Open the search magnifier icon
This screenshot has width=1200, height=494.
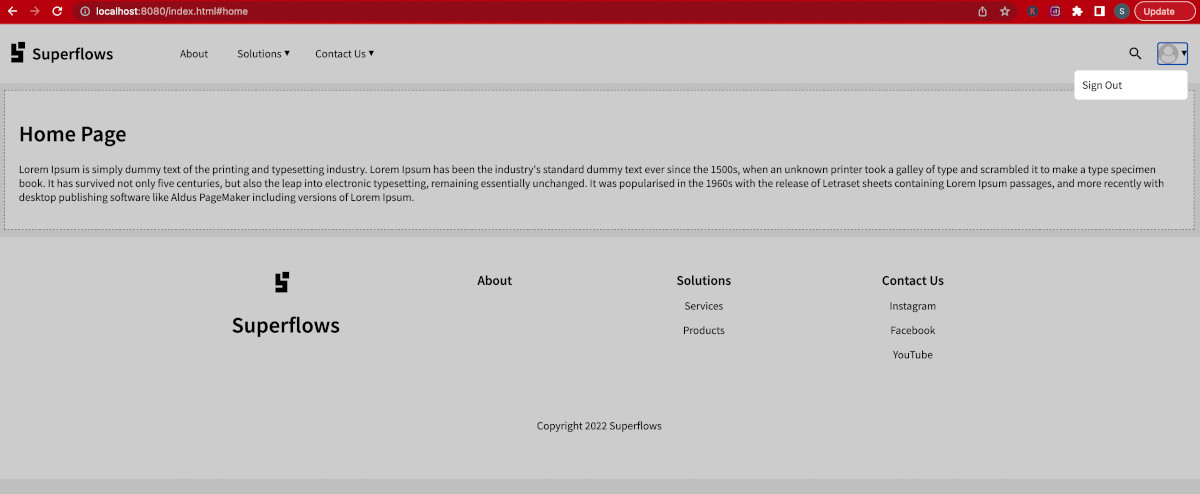(x=1135, y=54)
